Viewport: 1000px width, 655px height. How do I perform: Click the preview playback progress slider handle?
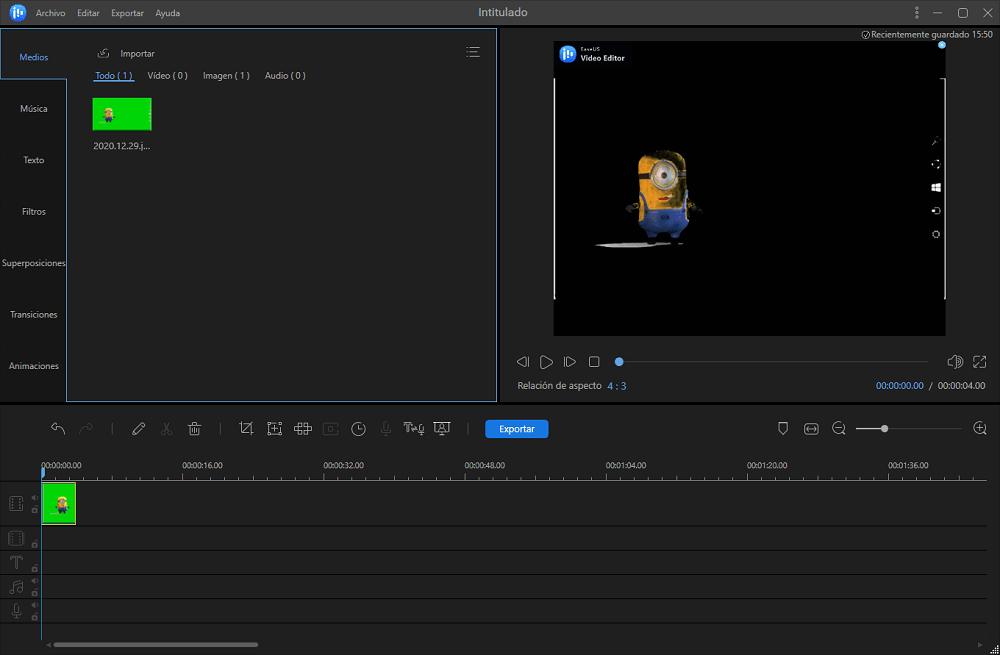tap(619, 362)
